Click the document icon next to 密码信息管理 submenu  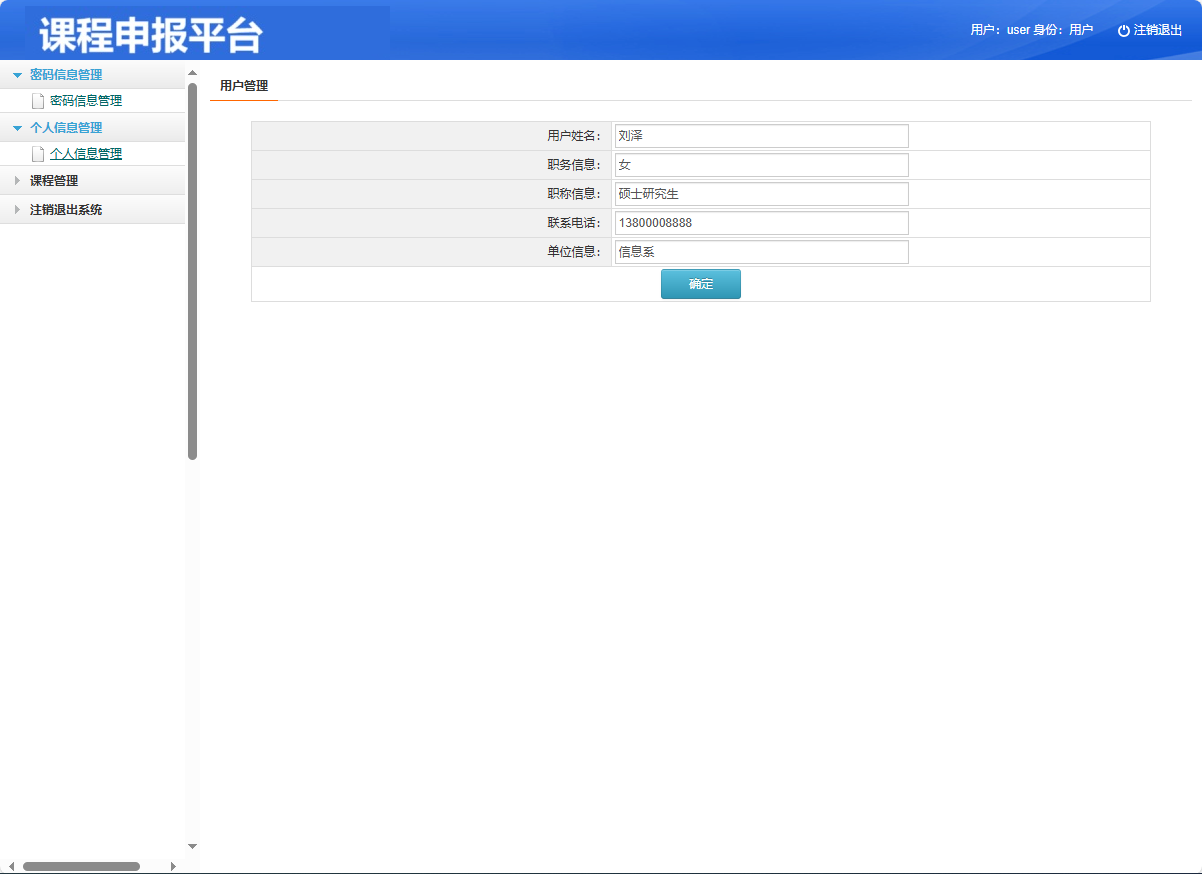pos(37,100)
